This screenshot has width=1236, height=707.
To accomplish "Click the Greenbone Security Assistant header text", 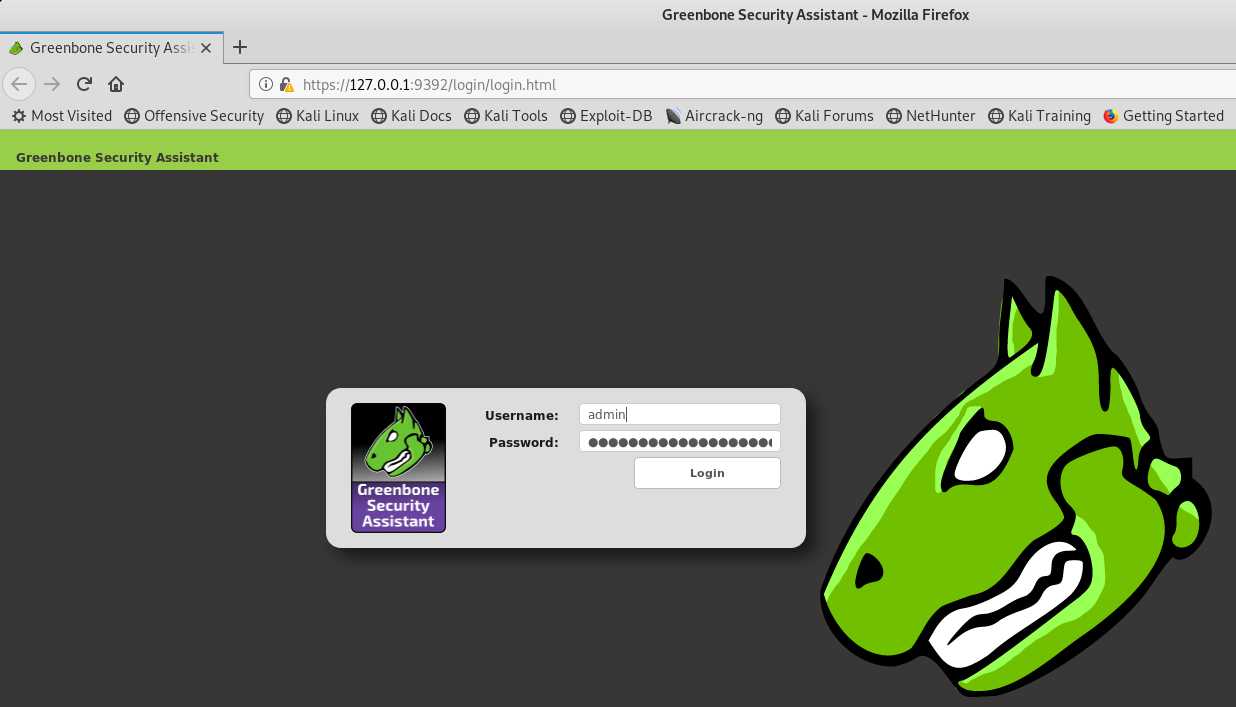I will tap(117, 157).
